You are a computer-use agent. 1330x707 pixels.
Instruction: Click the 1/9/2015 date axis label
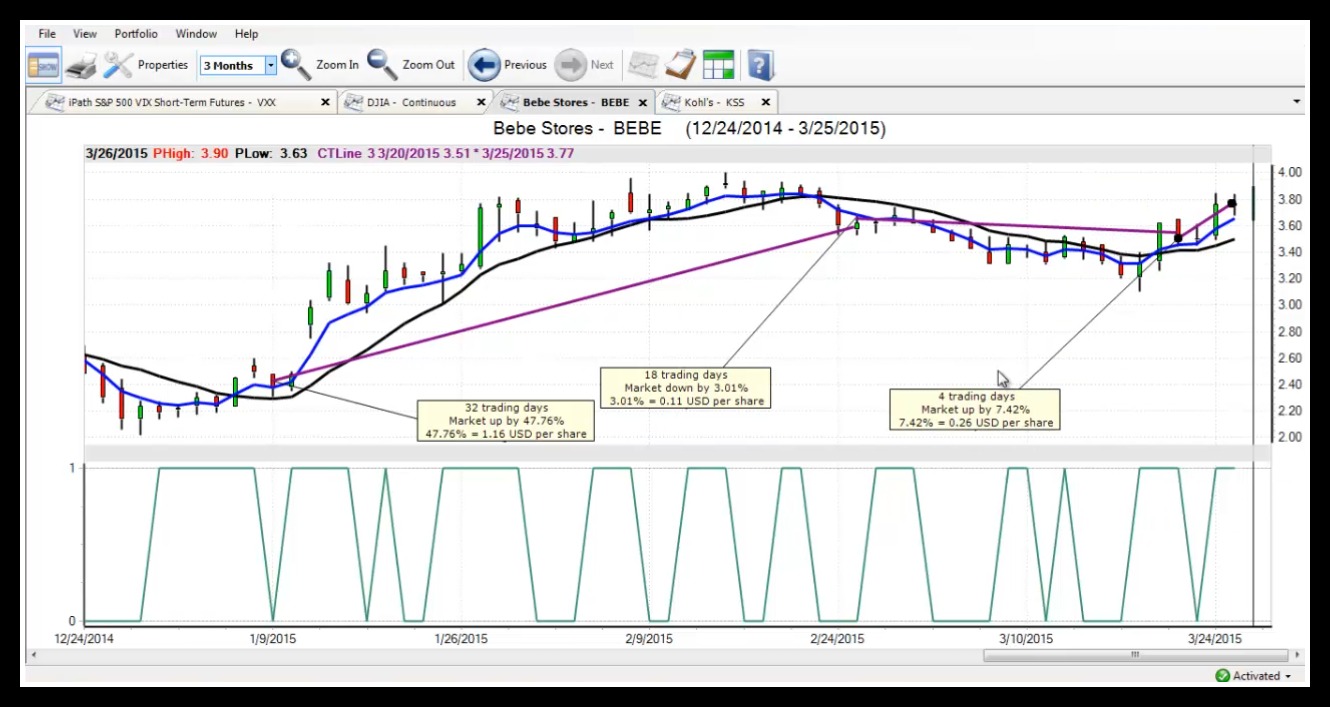tap(272, 638)
